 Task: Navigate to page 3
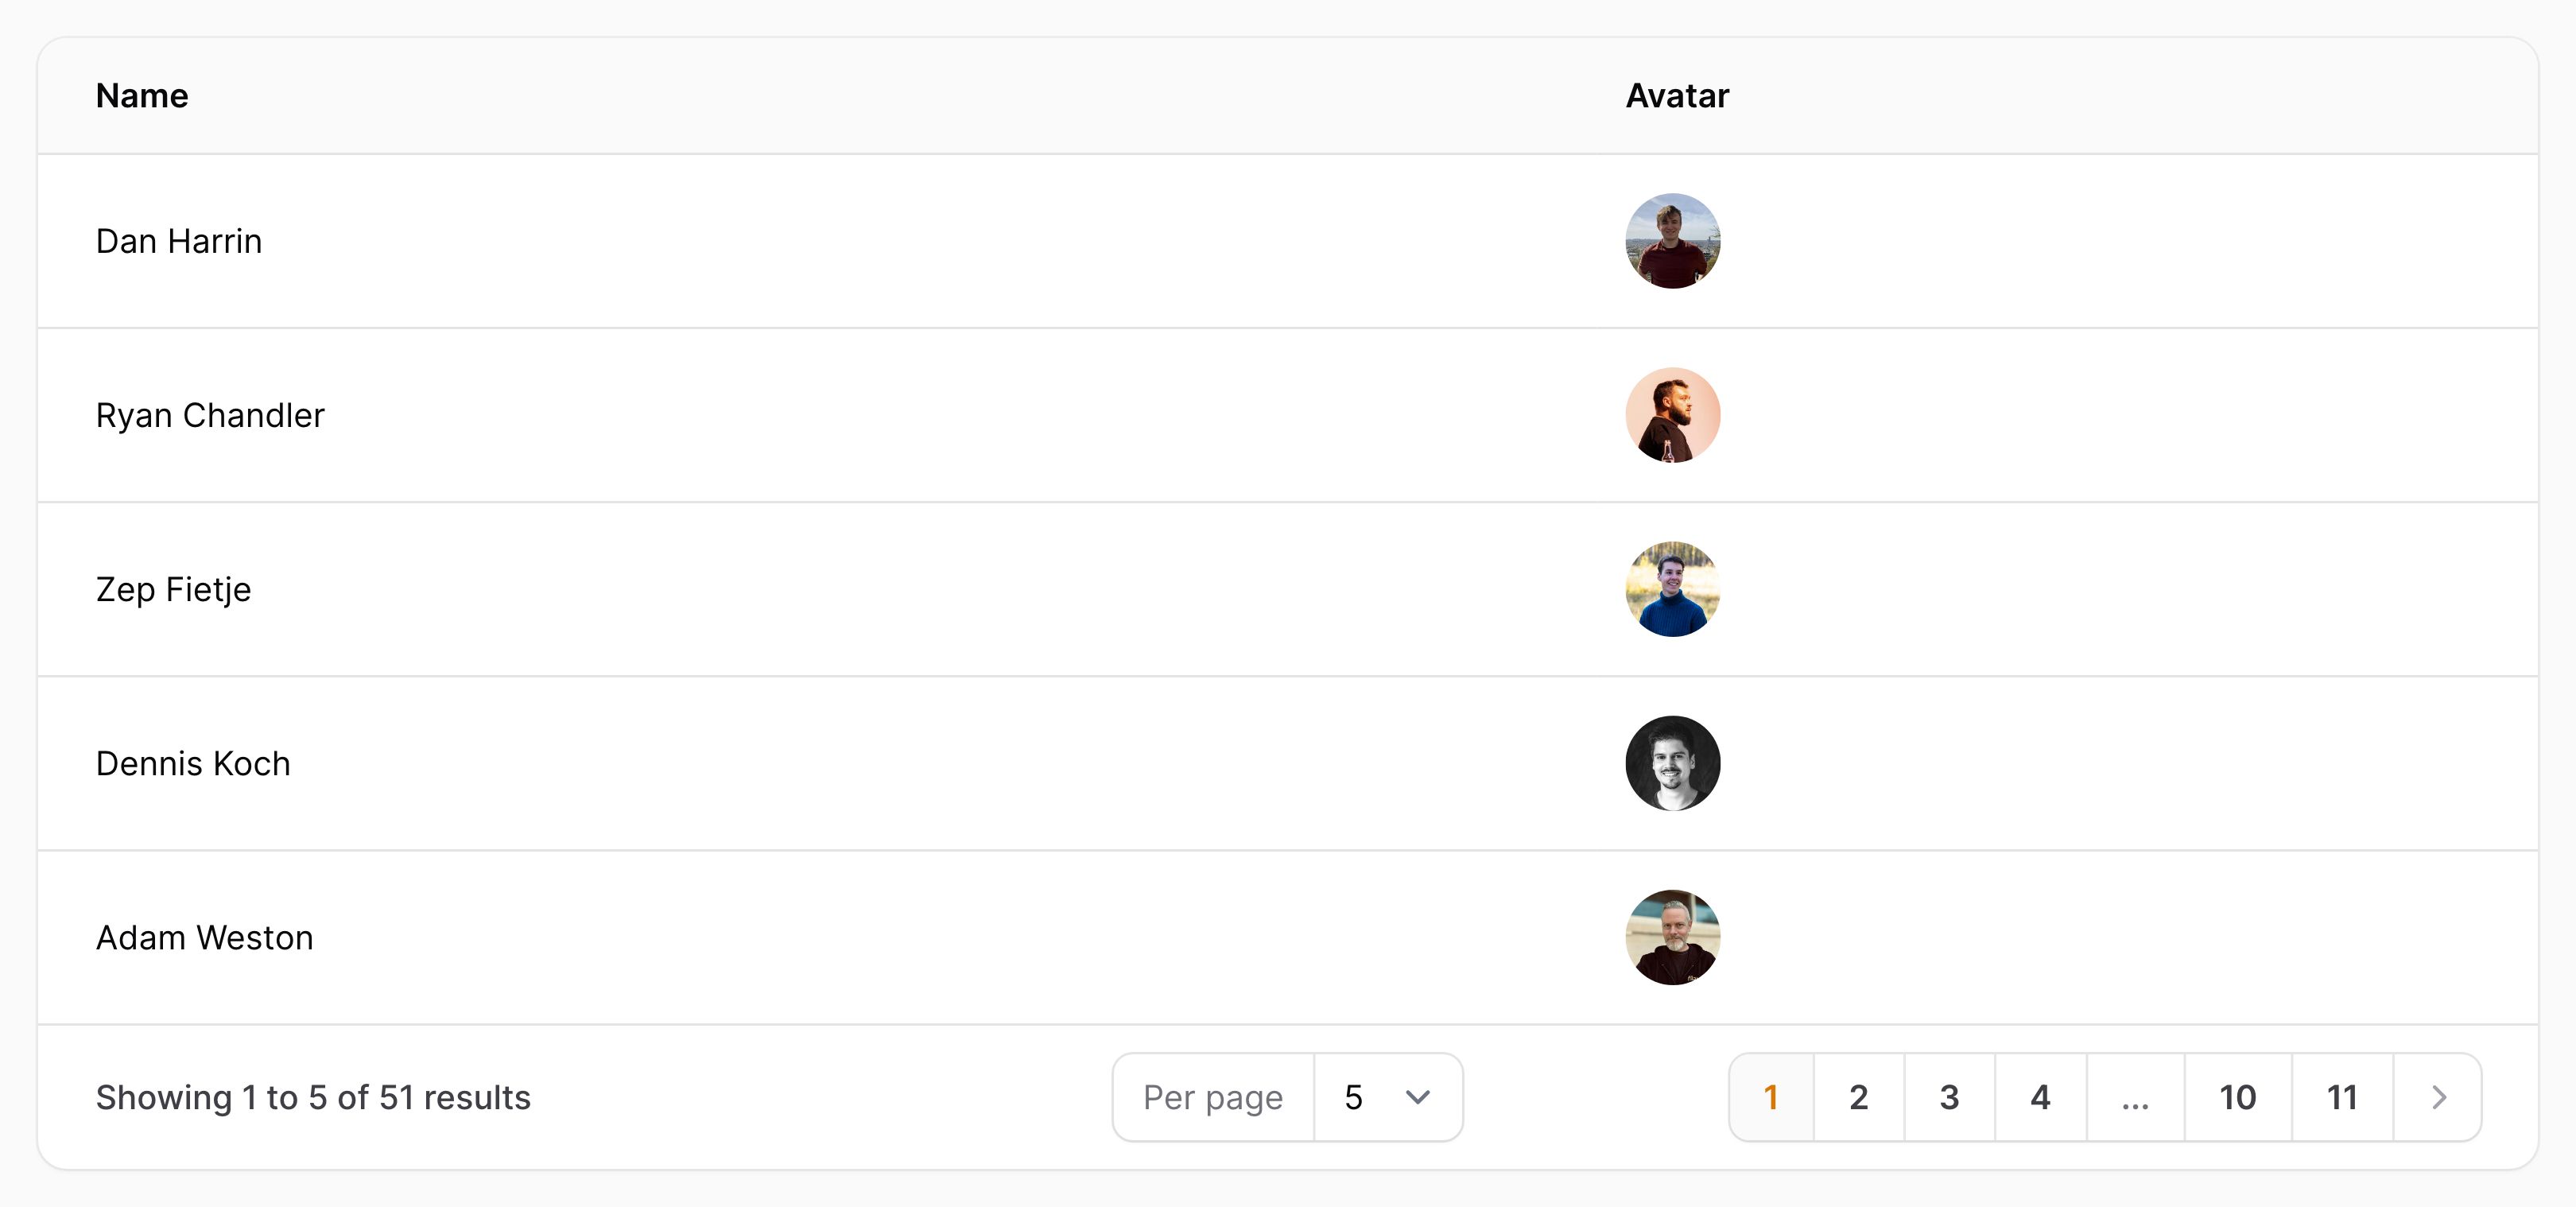1949,1097
